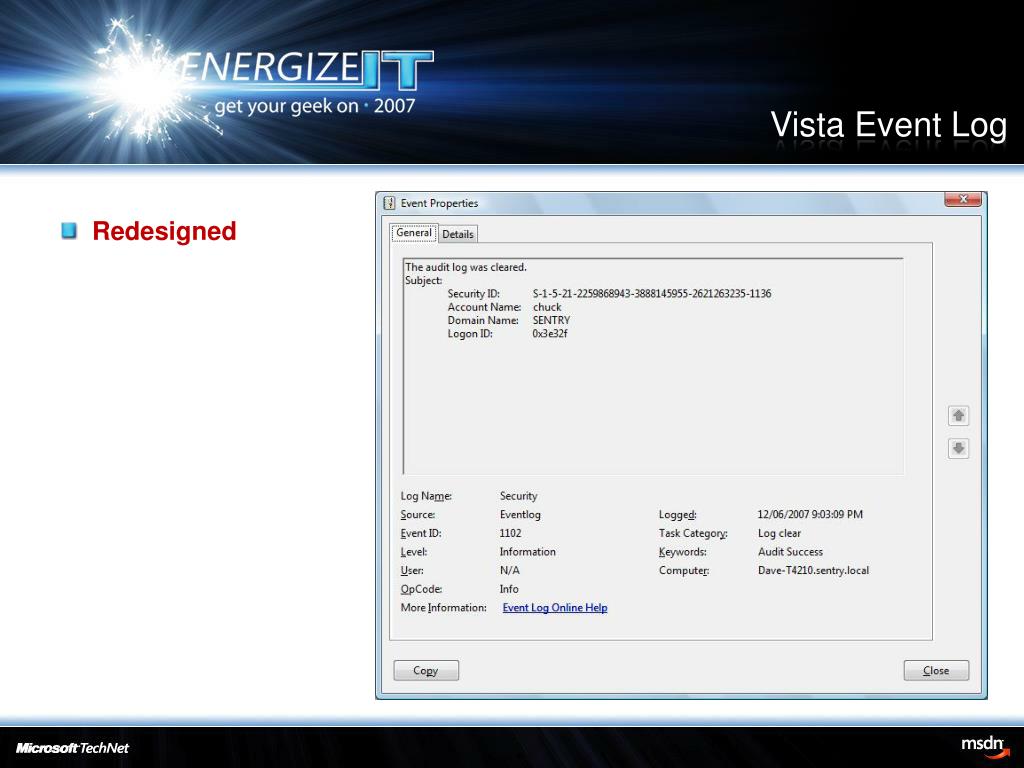Click the Copy button
Screen dimensions: 1024x768
(x=426, y=671)
